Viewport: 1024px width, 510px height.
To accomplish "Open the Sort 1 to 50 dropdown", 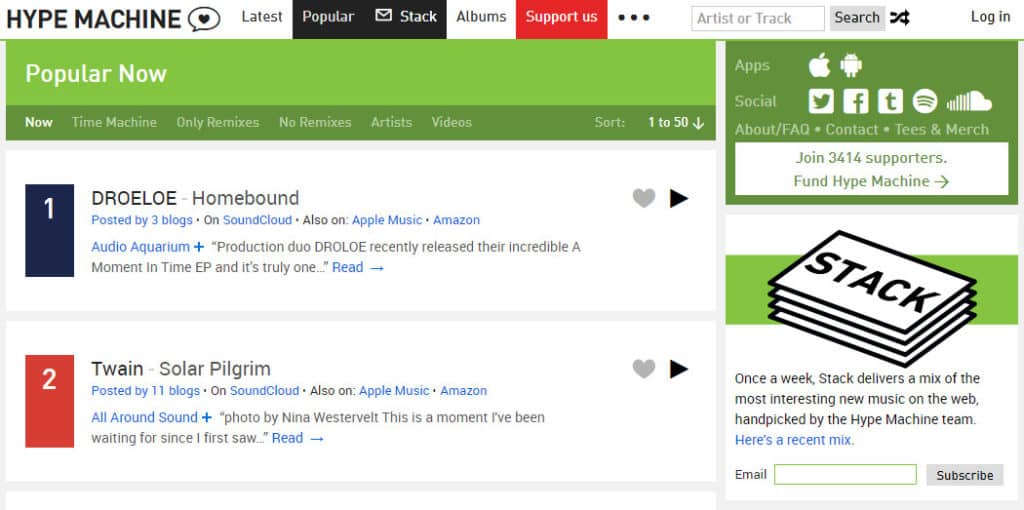I will (676, 122).
